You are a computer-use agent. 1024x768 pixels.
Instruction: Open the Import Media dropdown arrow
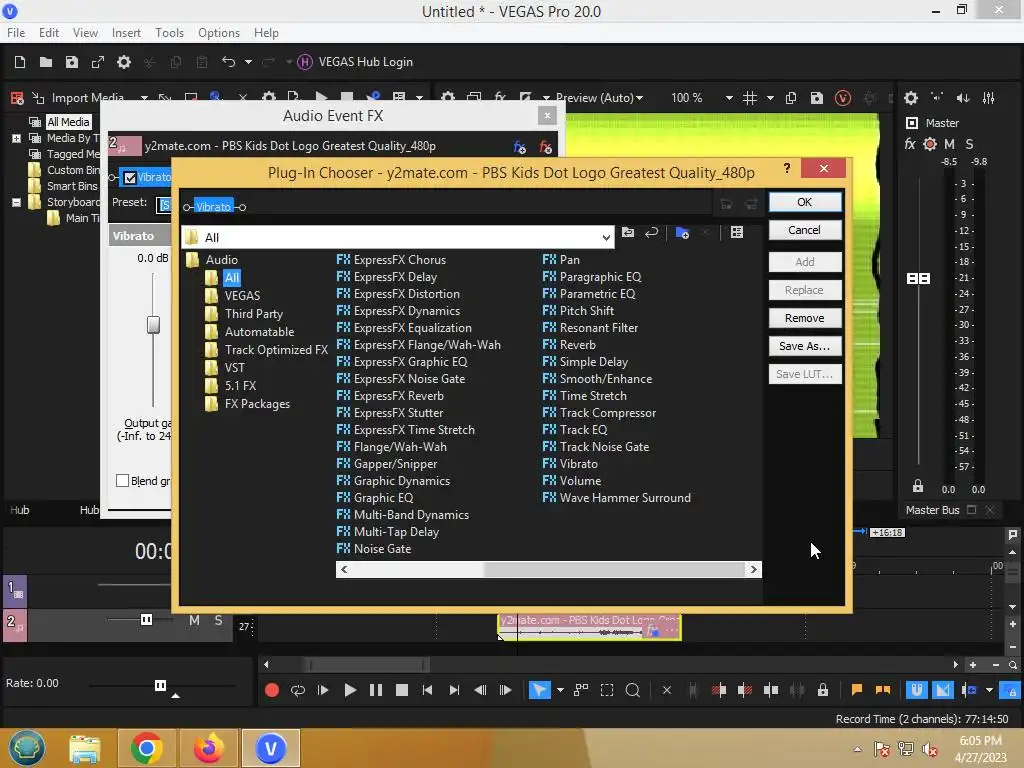coord(144,98)
